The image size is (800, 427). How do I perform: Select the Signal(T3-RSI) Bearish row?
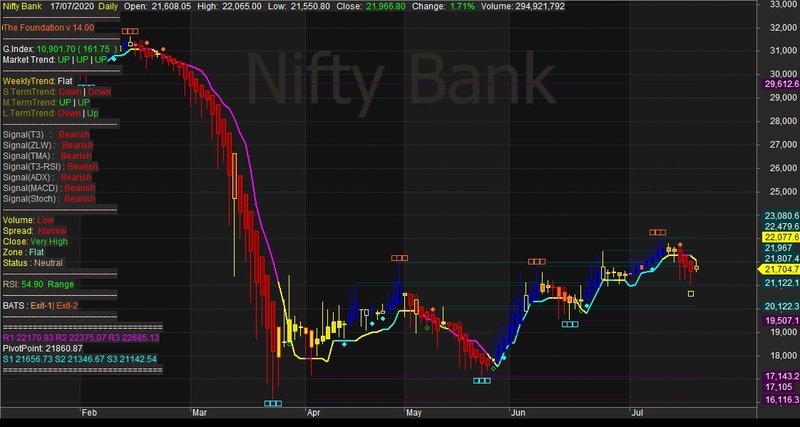point(51,167)
